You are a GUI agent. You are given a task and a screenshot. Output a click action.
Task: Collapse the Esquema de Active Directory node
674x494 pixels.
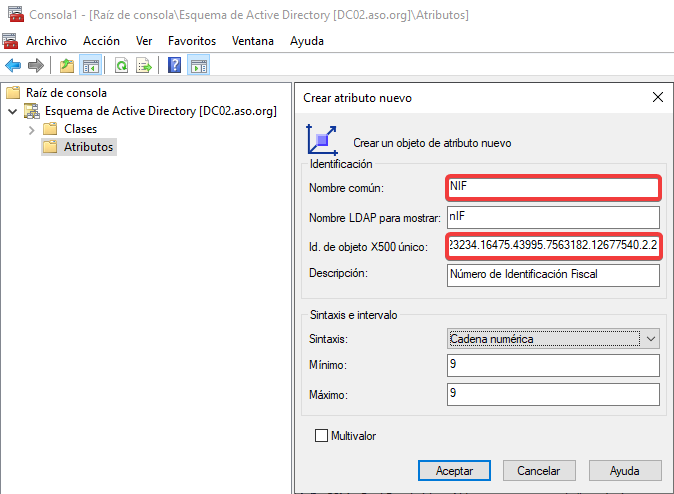(12, 111)
